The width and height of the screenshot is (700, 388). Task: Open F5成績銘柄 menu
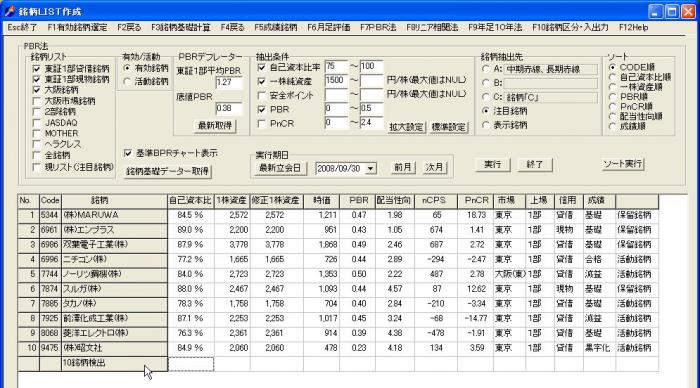pos(275,28)
